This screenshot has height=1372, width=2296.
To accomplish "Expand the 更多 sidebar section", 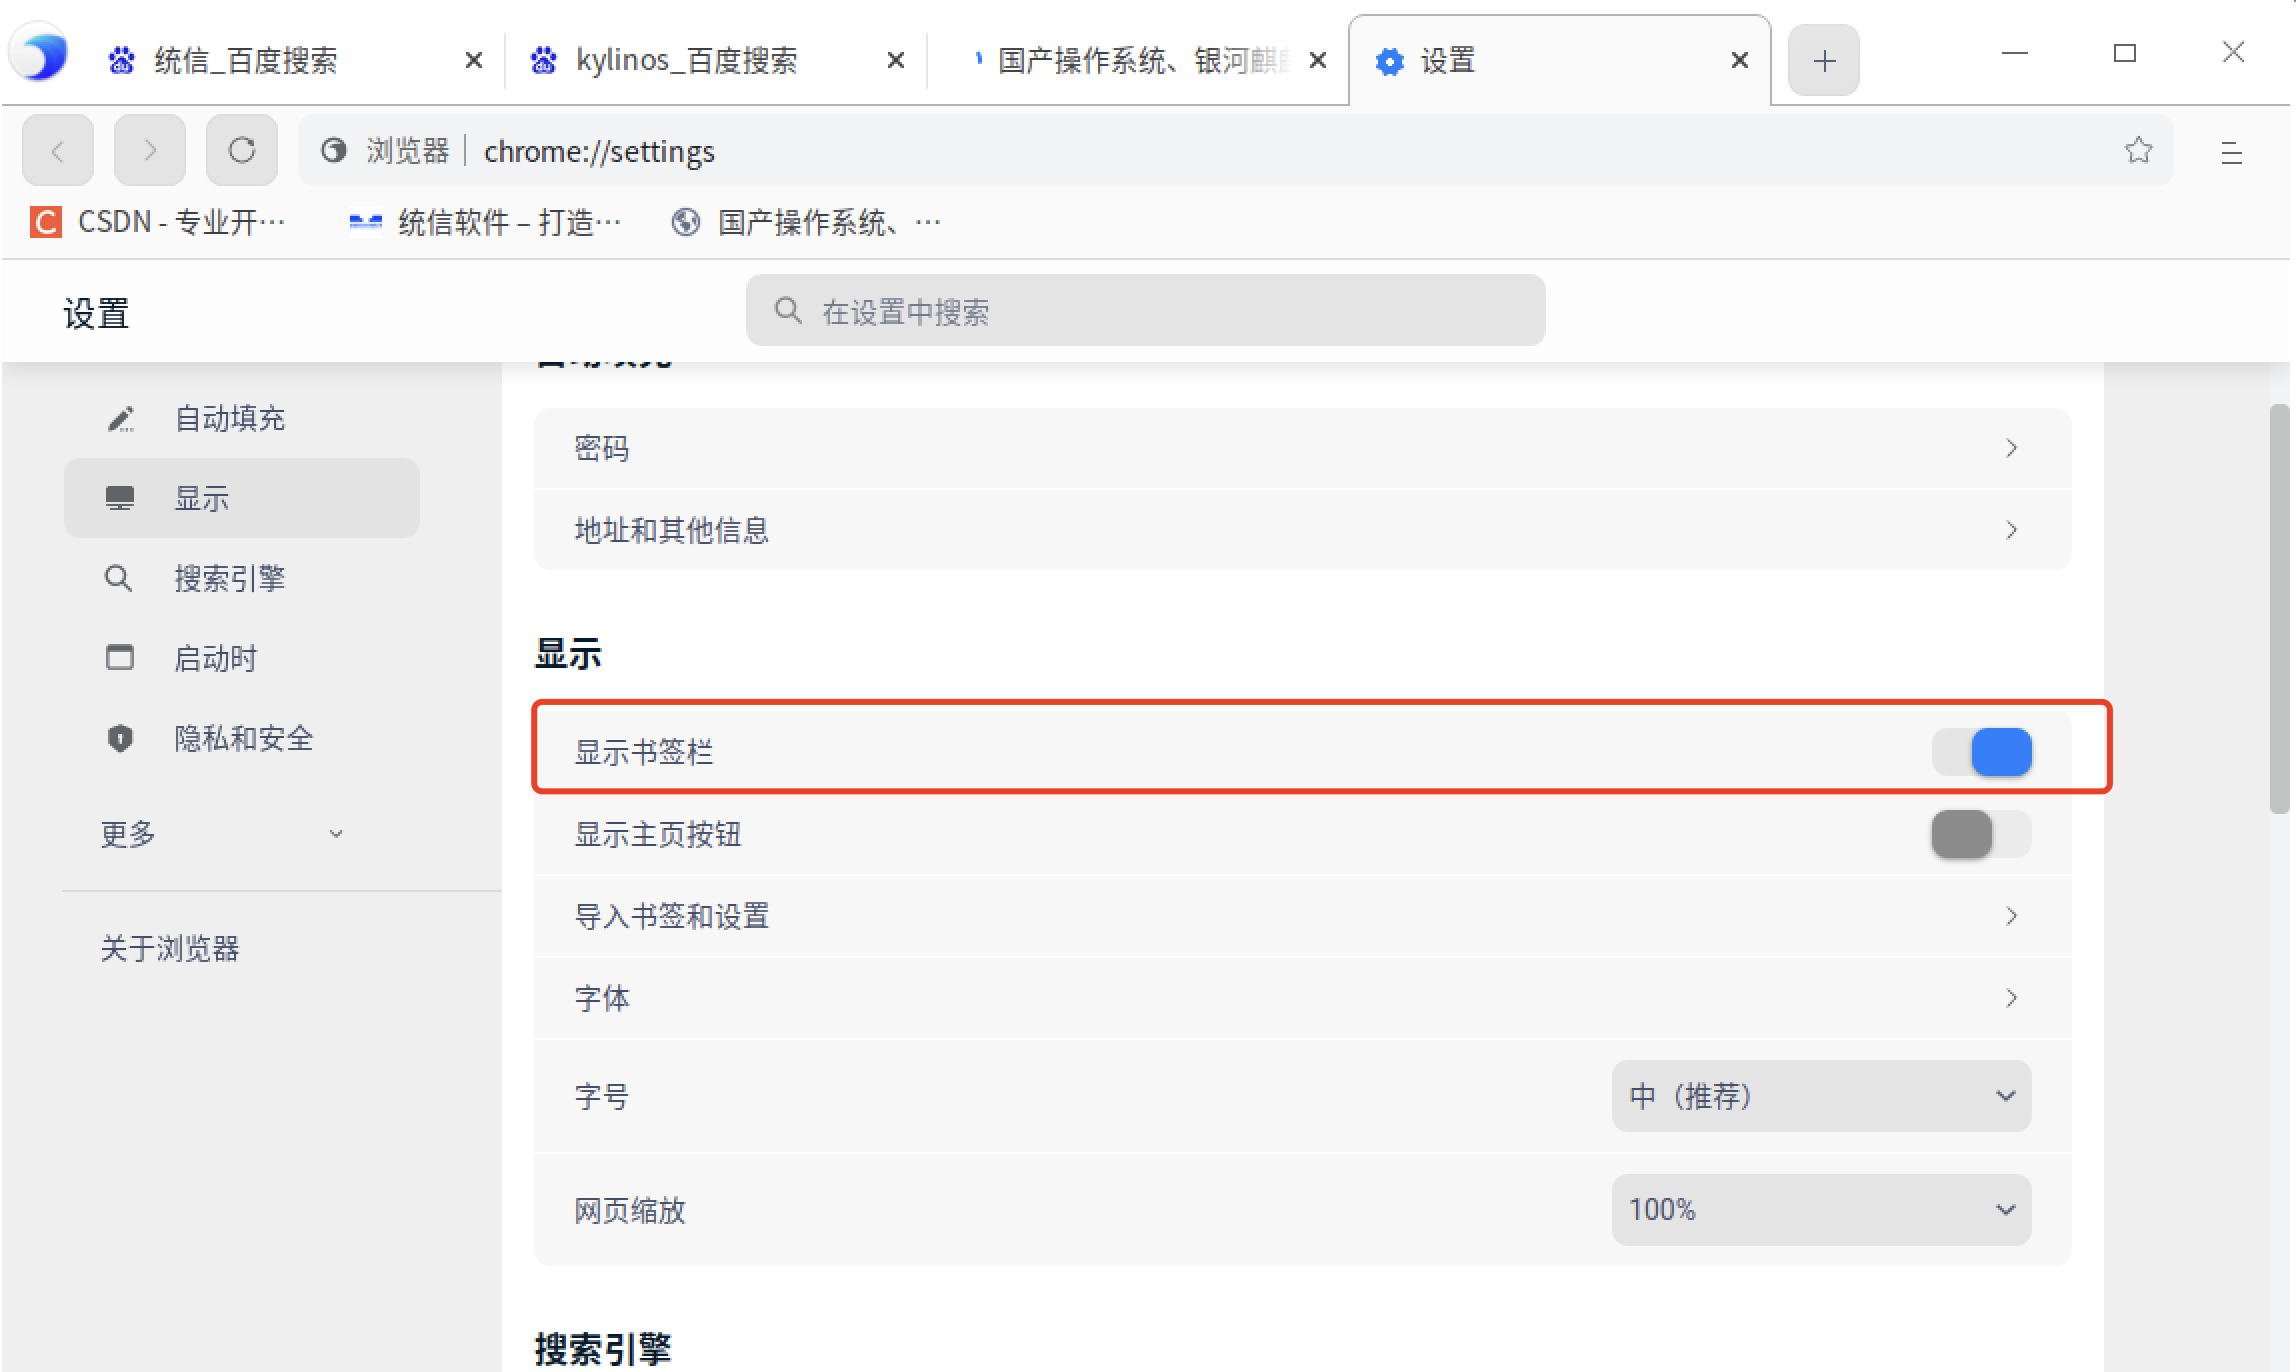I will tap(222, 834).
